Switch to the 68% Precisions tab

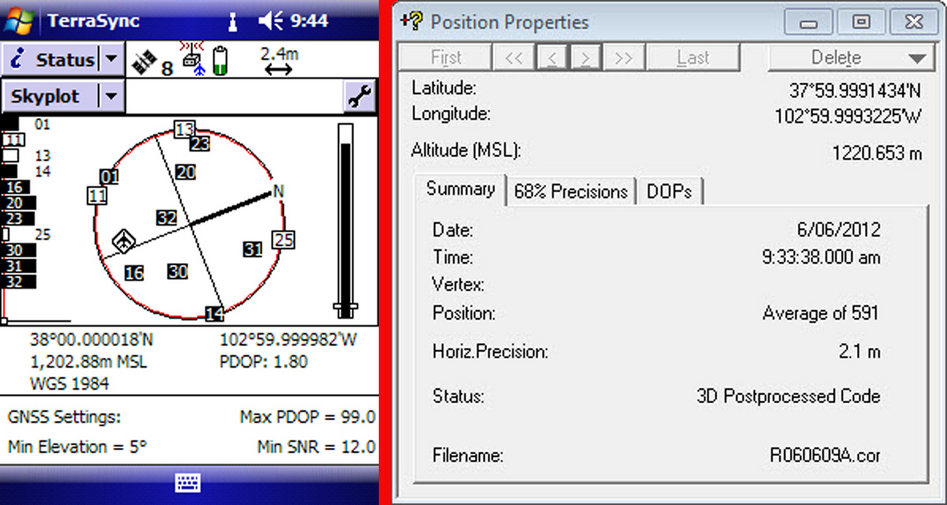click(x=571, y=192)
